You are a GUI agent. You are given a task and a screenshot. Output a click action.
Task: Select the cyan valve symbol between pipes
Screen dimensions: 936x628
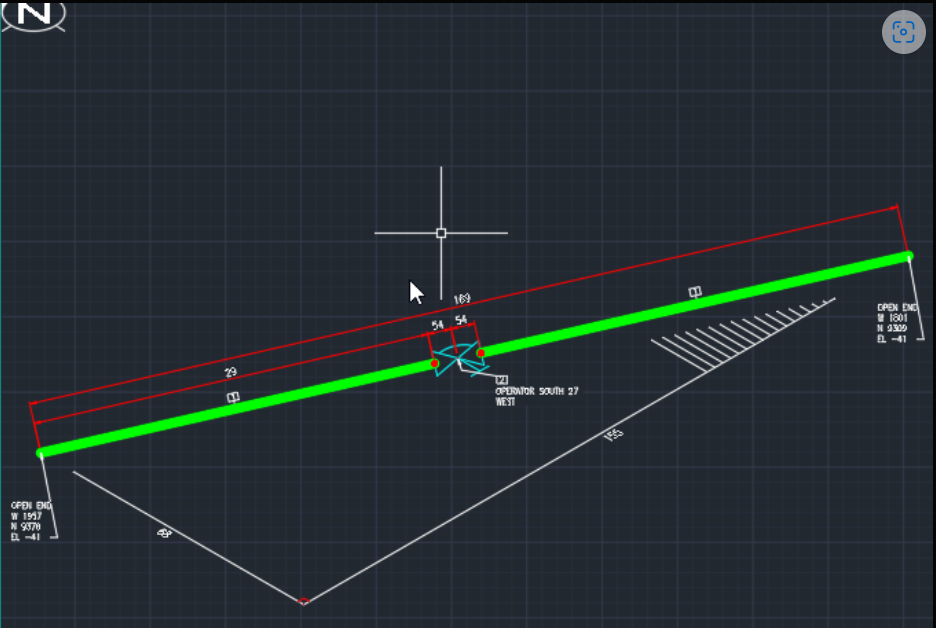pos(460,360)
